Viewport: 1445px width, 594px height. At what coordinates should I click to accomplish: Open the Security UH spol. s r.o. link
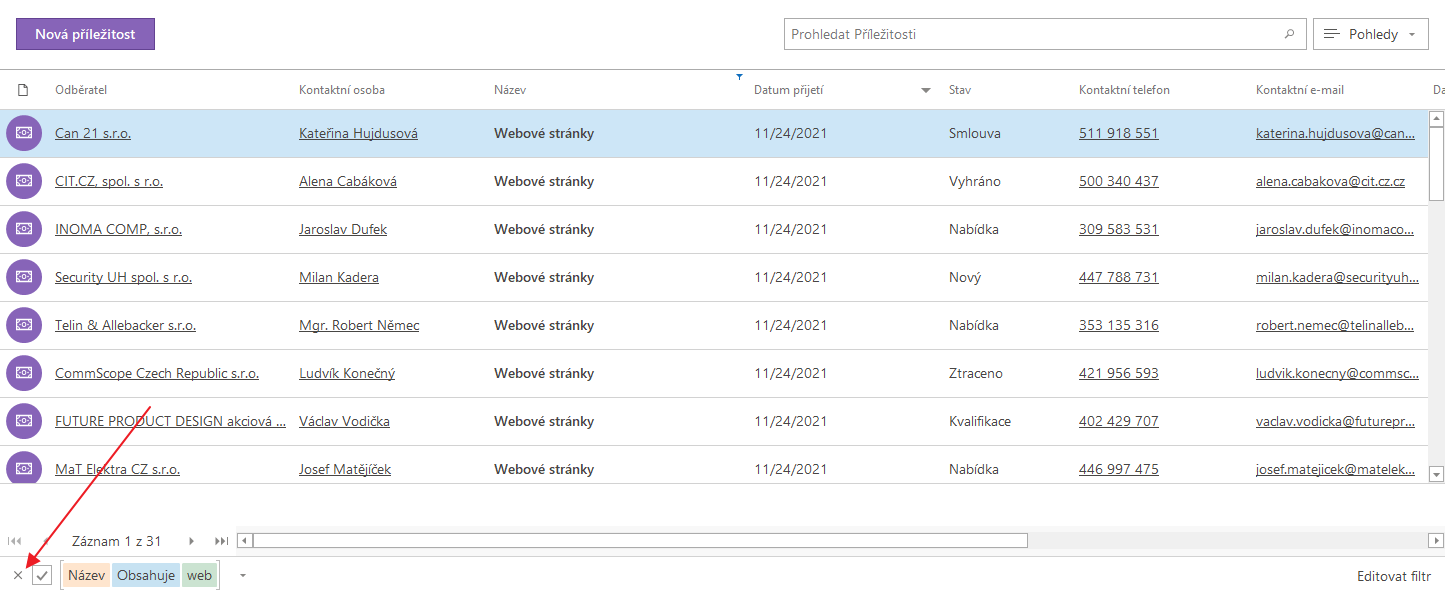point(123,278)
